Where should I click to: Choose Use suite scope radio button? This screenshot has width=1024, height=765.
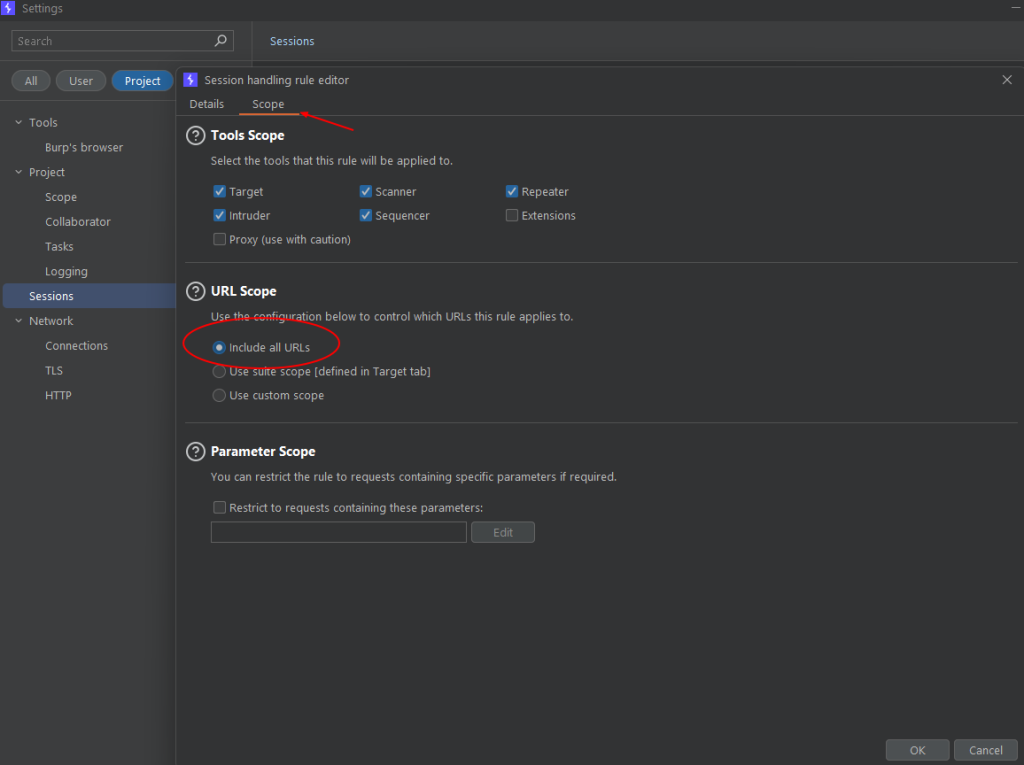point(219,372)
